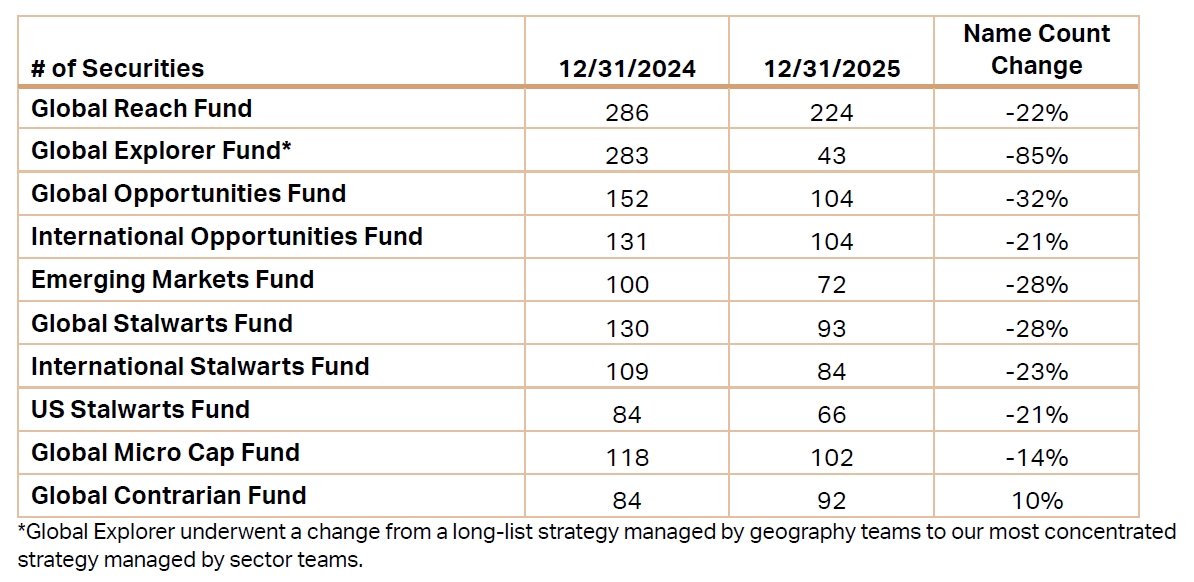
Task: Click the "# of Securities" column header
Action: click(117, 68)
